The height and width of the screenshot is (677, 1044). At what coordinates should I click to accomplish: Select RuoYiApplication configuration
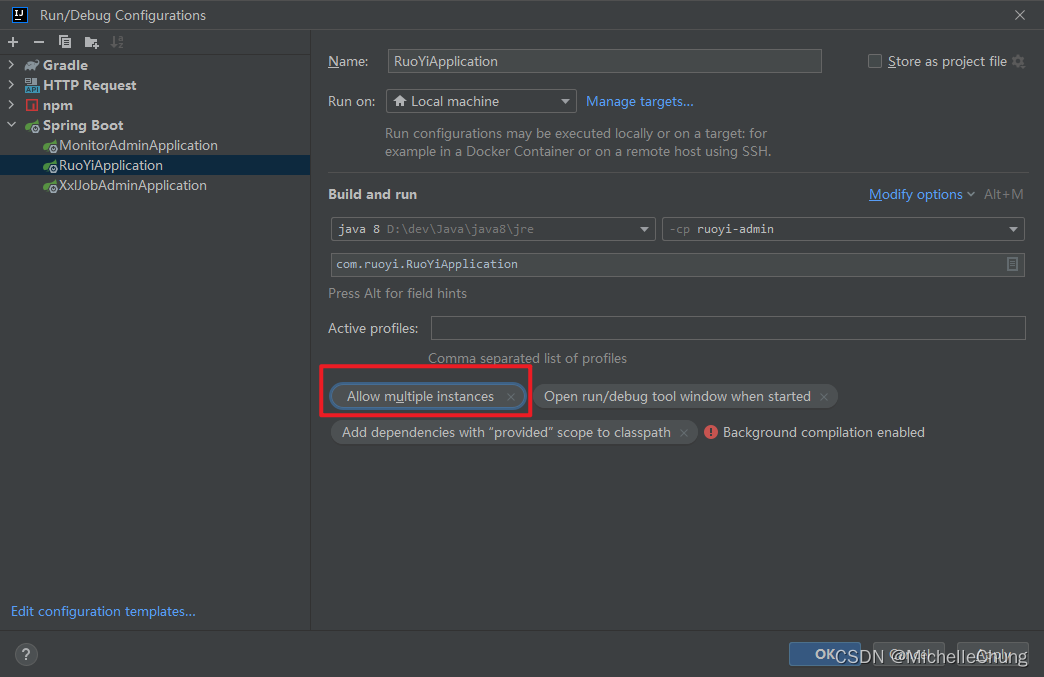[x=111, y=165]
